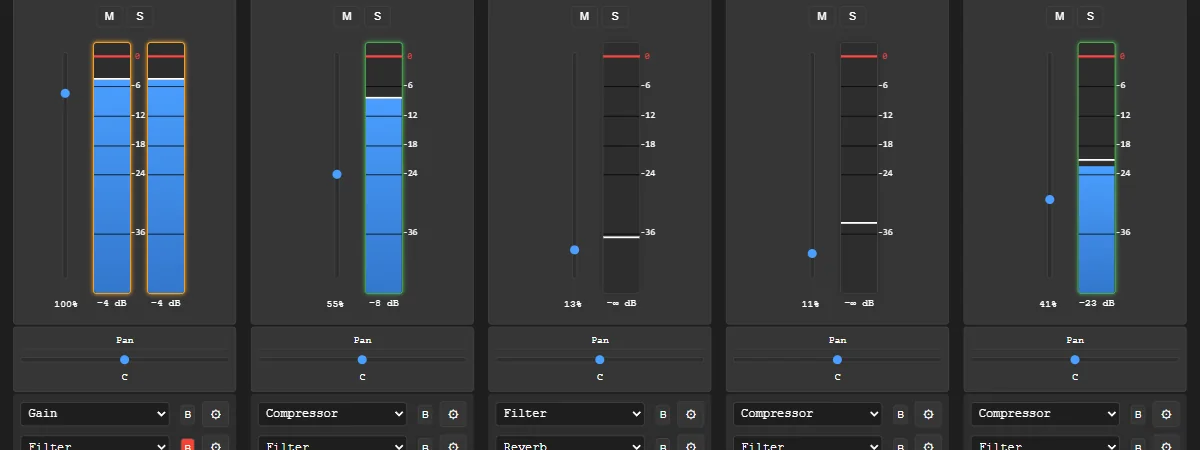Mute the channel at 13% volume
The image size is (1200, 450).
coord(584,16)
